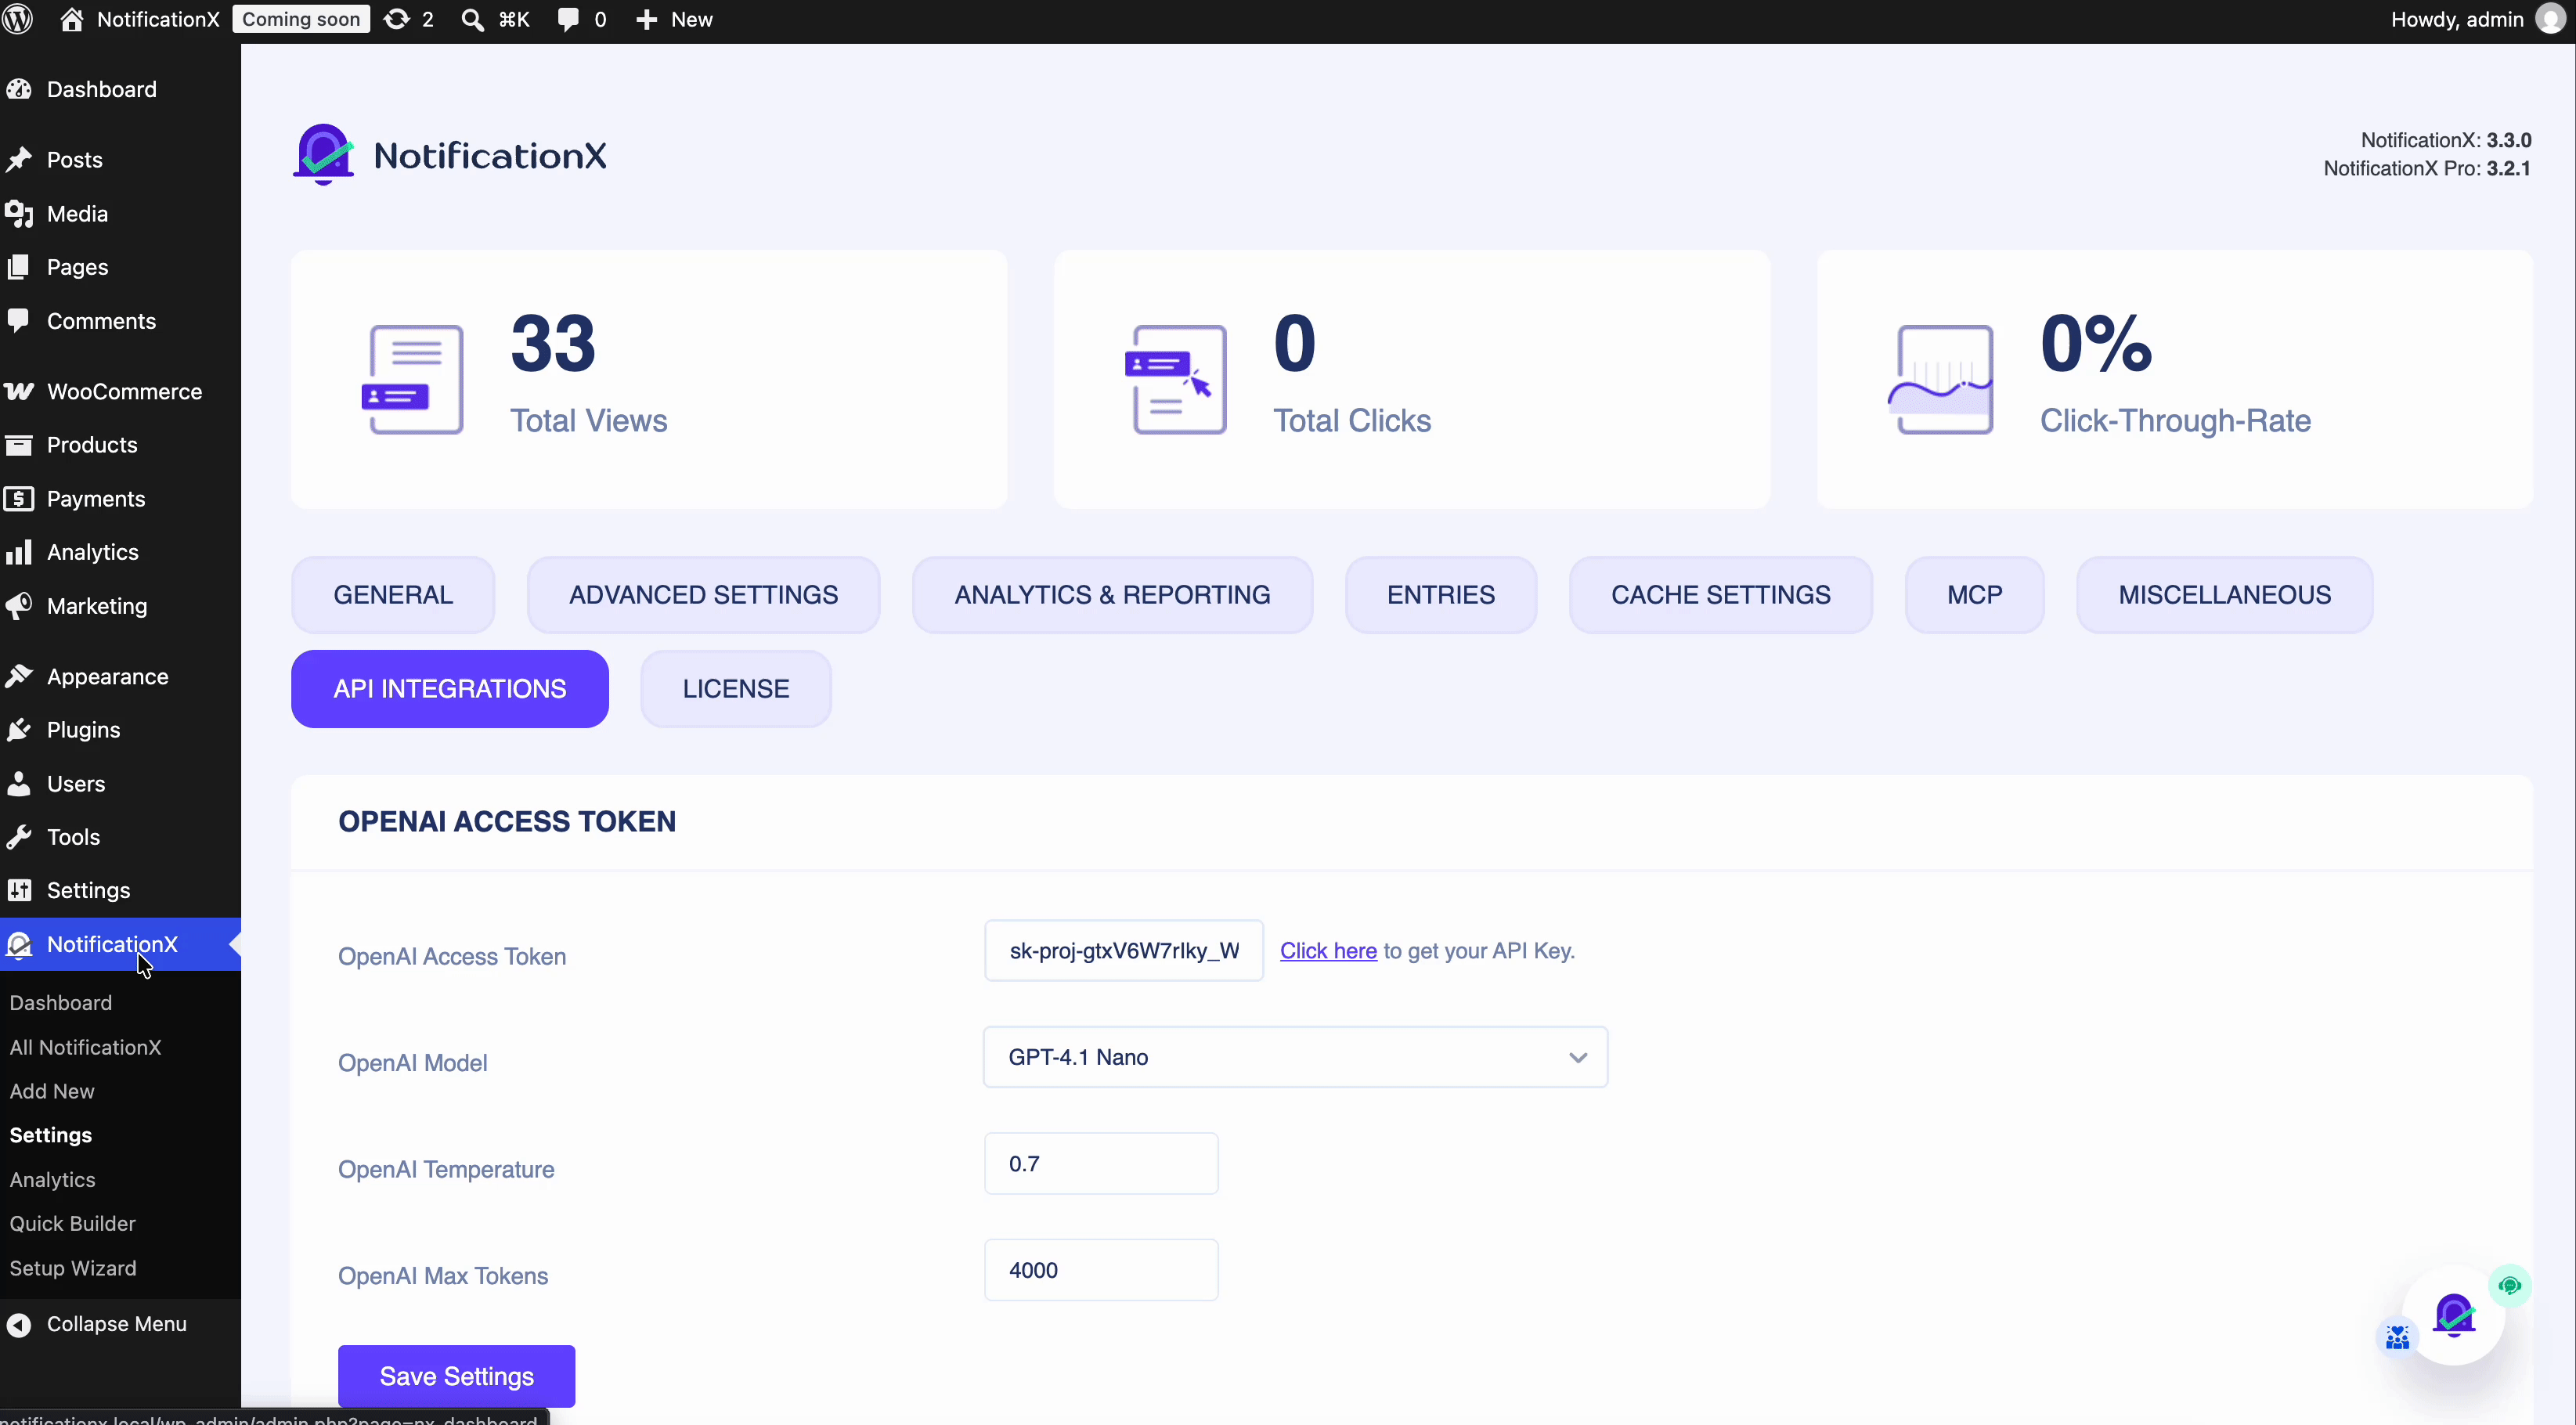Switch to the GENERAL tab
This screenshot has width=2576, height=1425.
coord(393,595)
